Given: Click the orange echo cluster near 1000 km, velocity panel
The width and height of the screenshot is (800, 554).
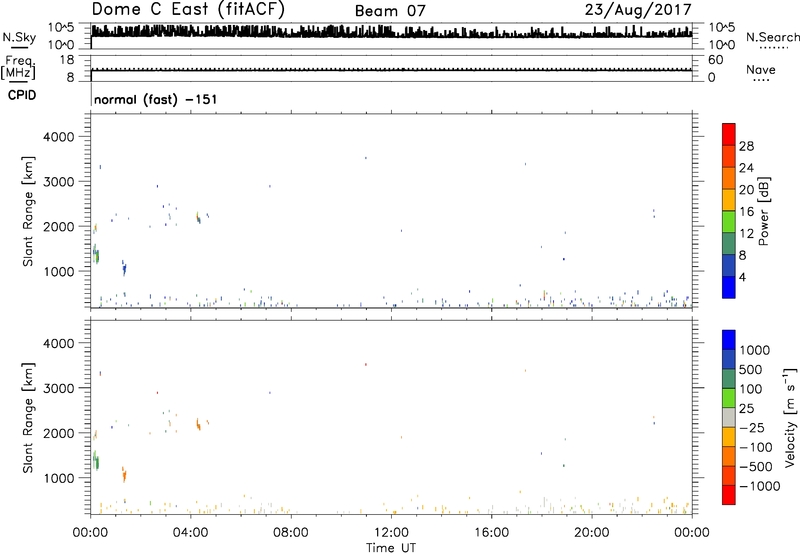Looking at the screenshot, I should pyautogui.click(x=123, y=474).
